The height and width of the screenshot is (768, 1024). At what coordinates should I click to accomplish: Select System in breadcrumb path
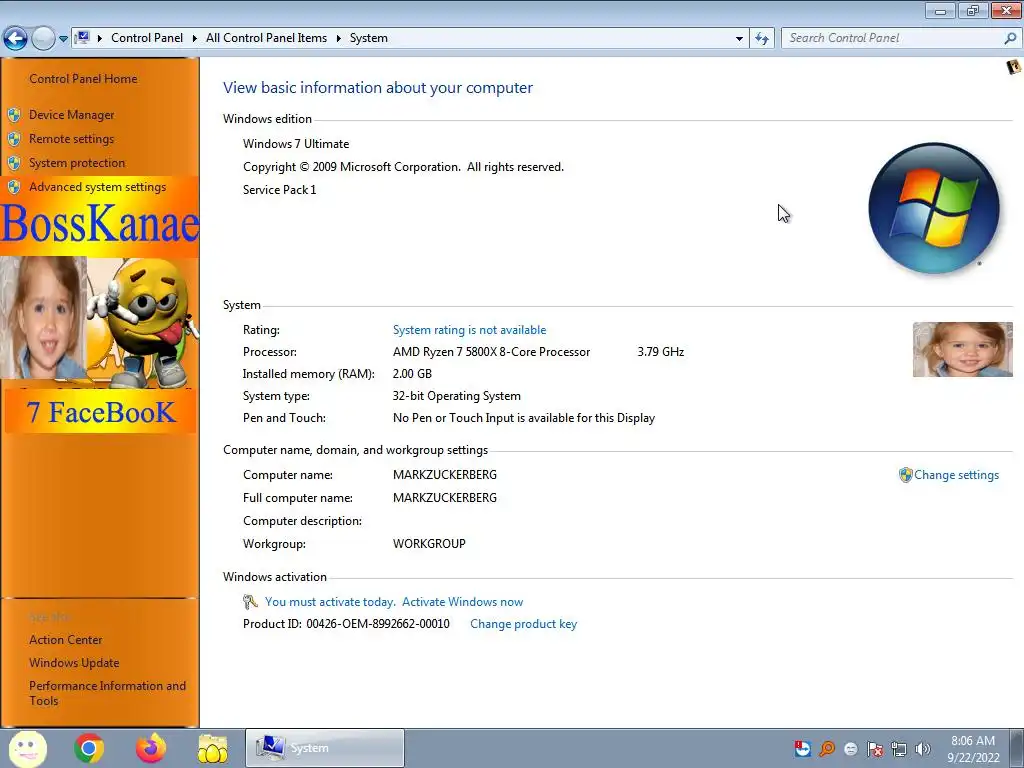368,38
